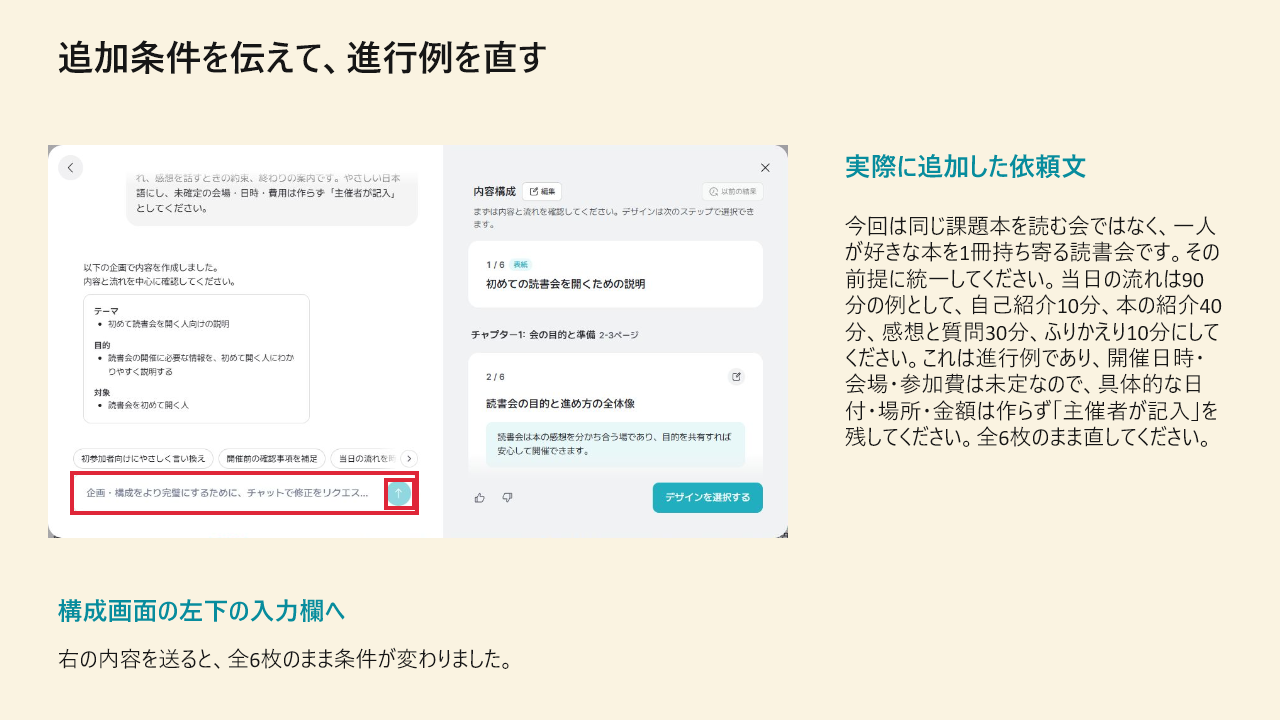Open 以前の結果 previous results button
This screenshot has width=1280, height=720.
(732, 191)
